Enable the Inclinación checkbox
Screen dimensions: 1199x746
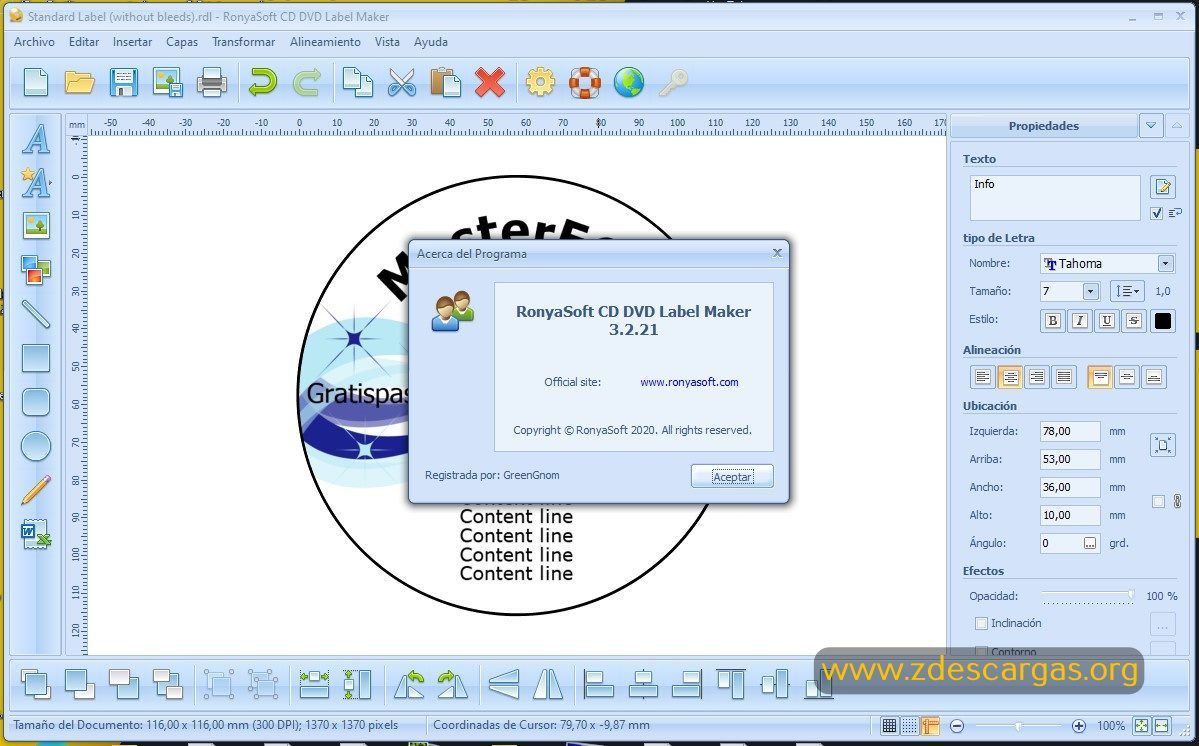point(982,624)
